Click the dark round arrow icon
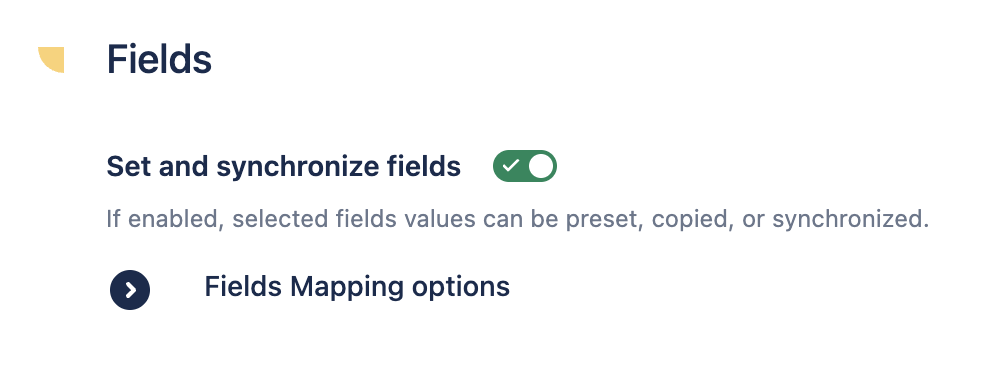The image size is (992, 376). (130, 290)
